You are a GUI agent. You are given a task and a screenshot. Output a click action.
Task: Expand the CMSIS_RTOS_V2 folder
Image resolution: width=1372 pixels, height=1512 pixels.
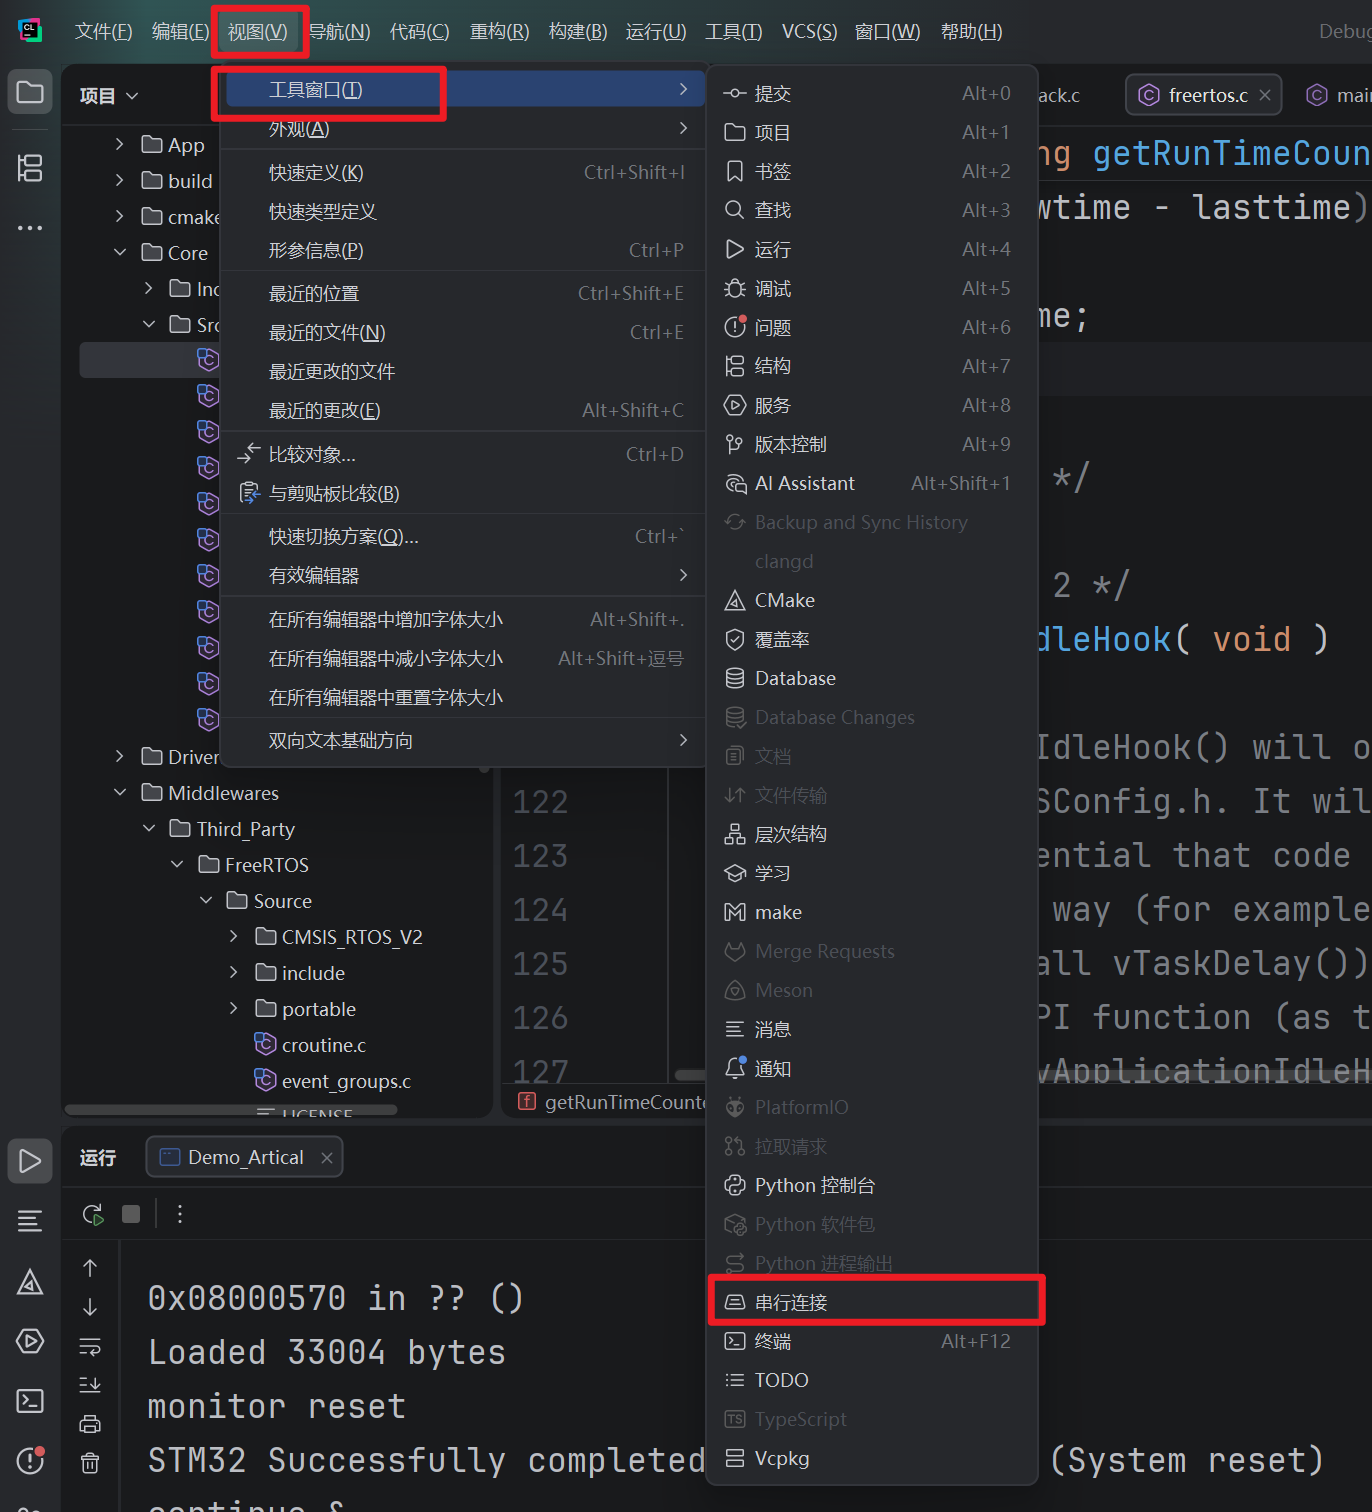234,937
